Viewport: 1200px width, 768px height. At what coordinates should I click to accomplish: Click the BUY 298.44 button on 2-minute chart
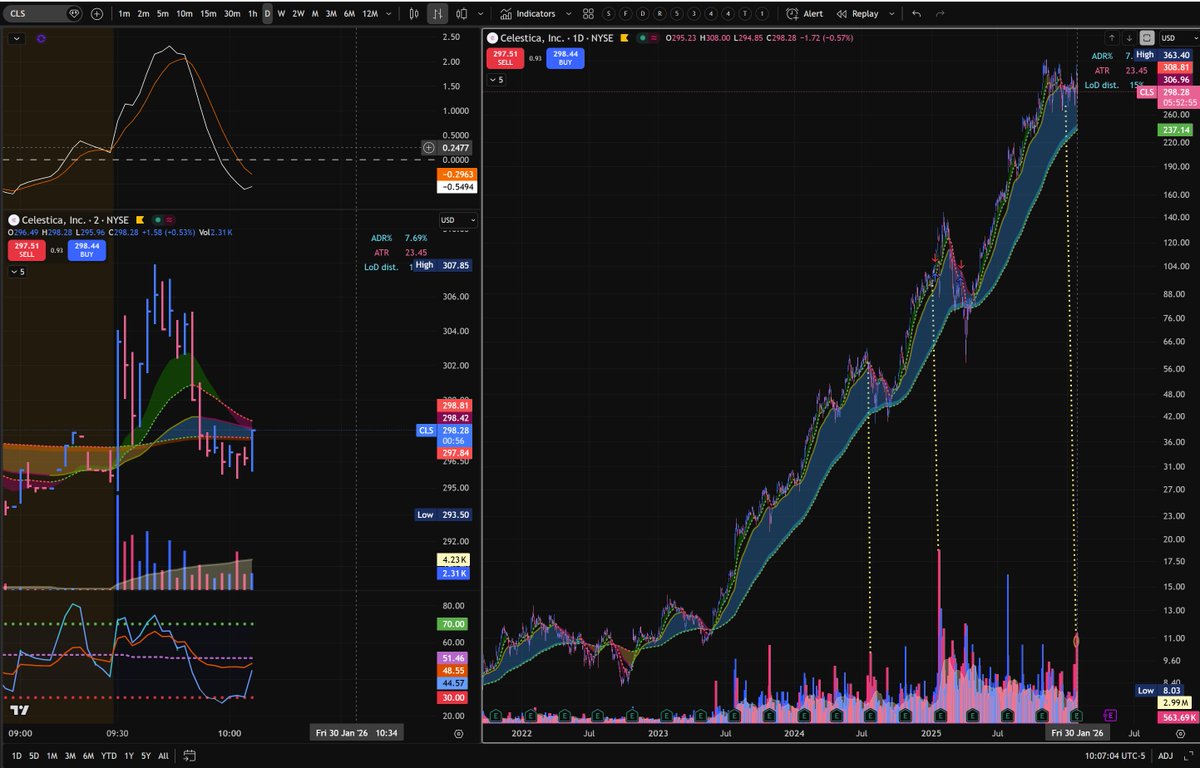click(86, 250)
